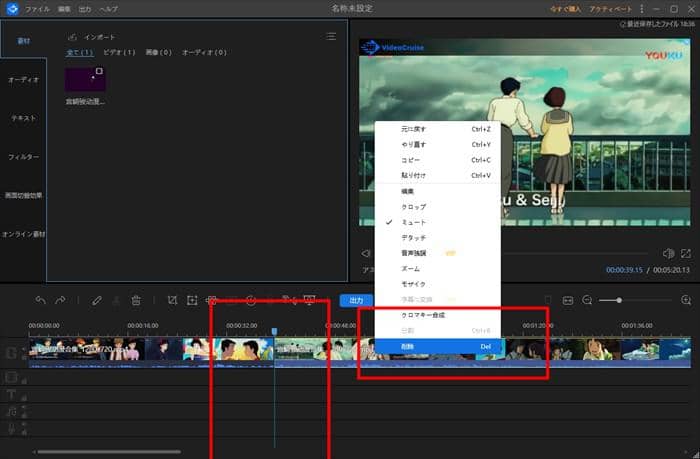This screenshot has height=459, width=700.
Task: Choose 削除 Del from context menu
Action: 438,346
